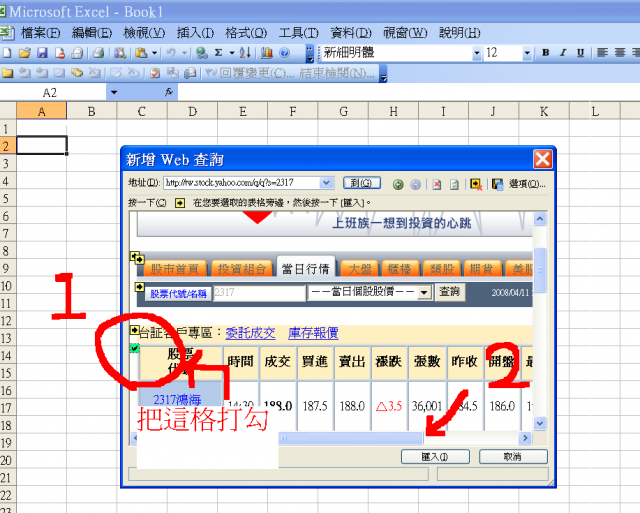Select column F header
The height and width of the screenshot is (513, 640).
click(293, 111)
